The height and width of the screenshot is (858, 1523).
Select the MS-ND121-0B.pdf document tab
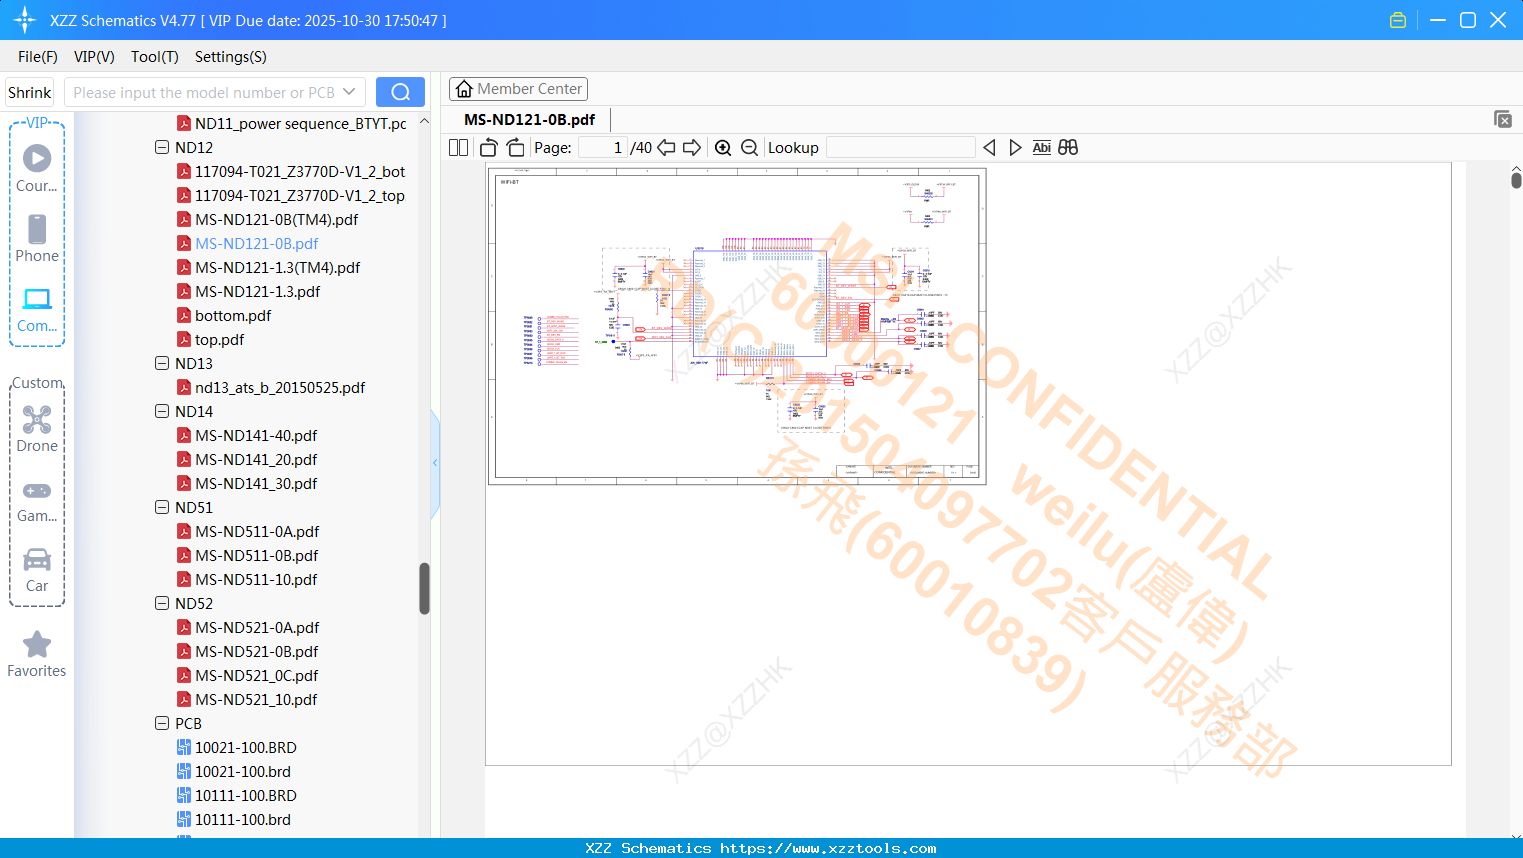point(530,119)
